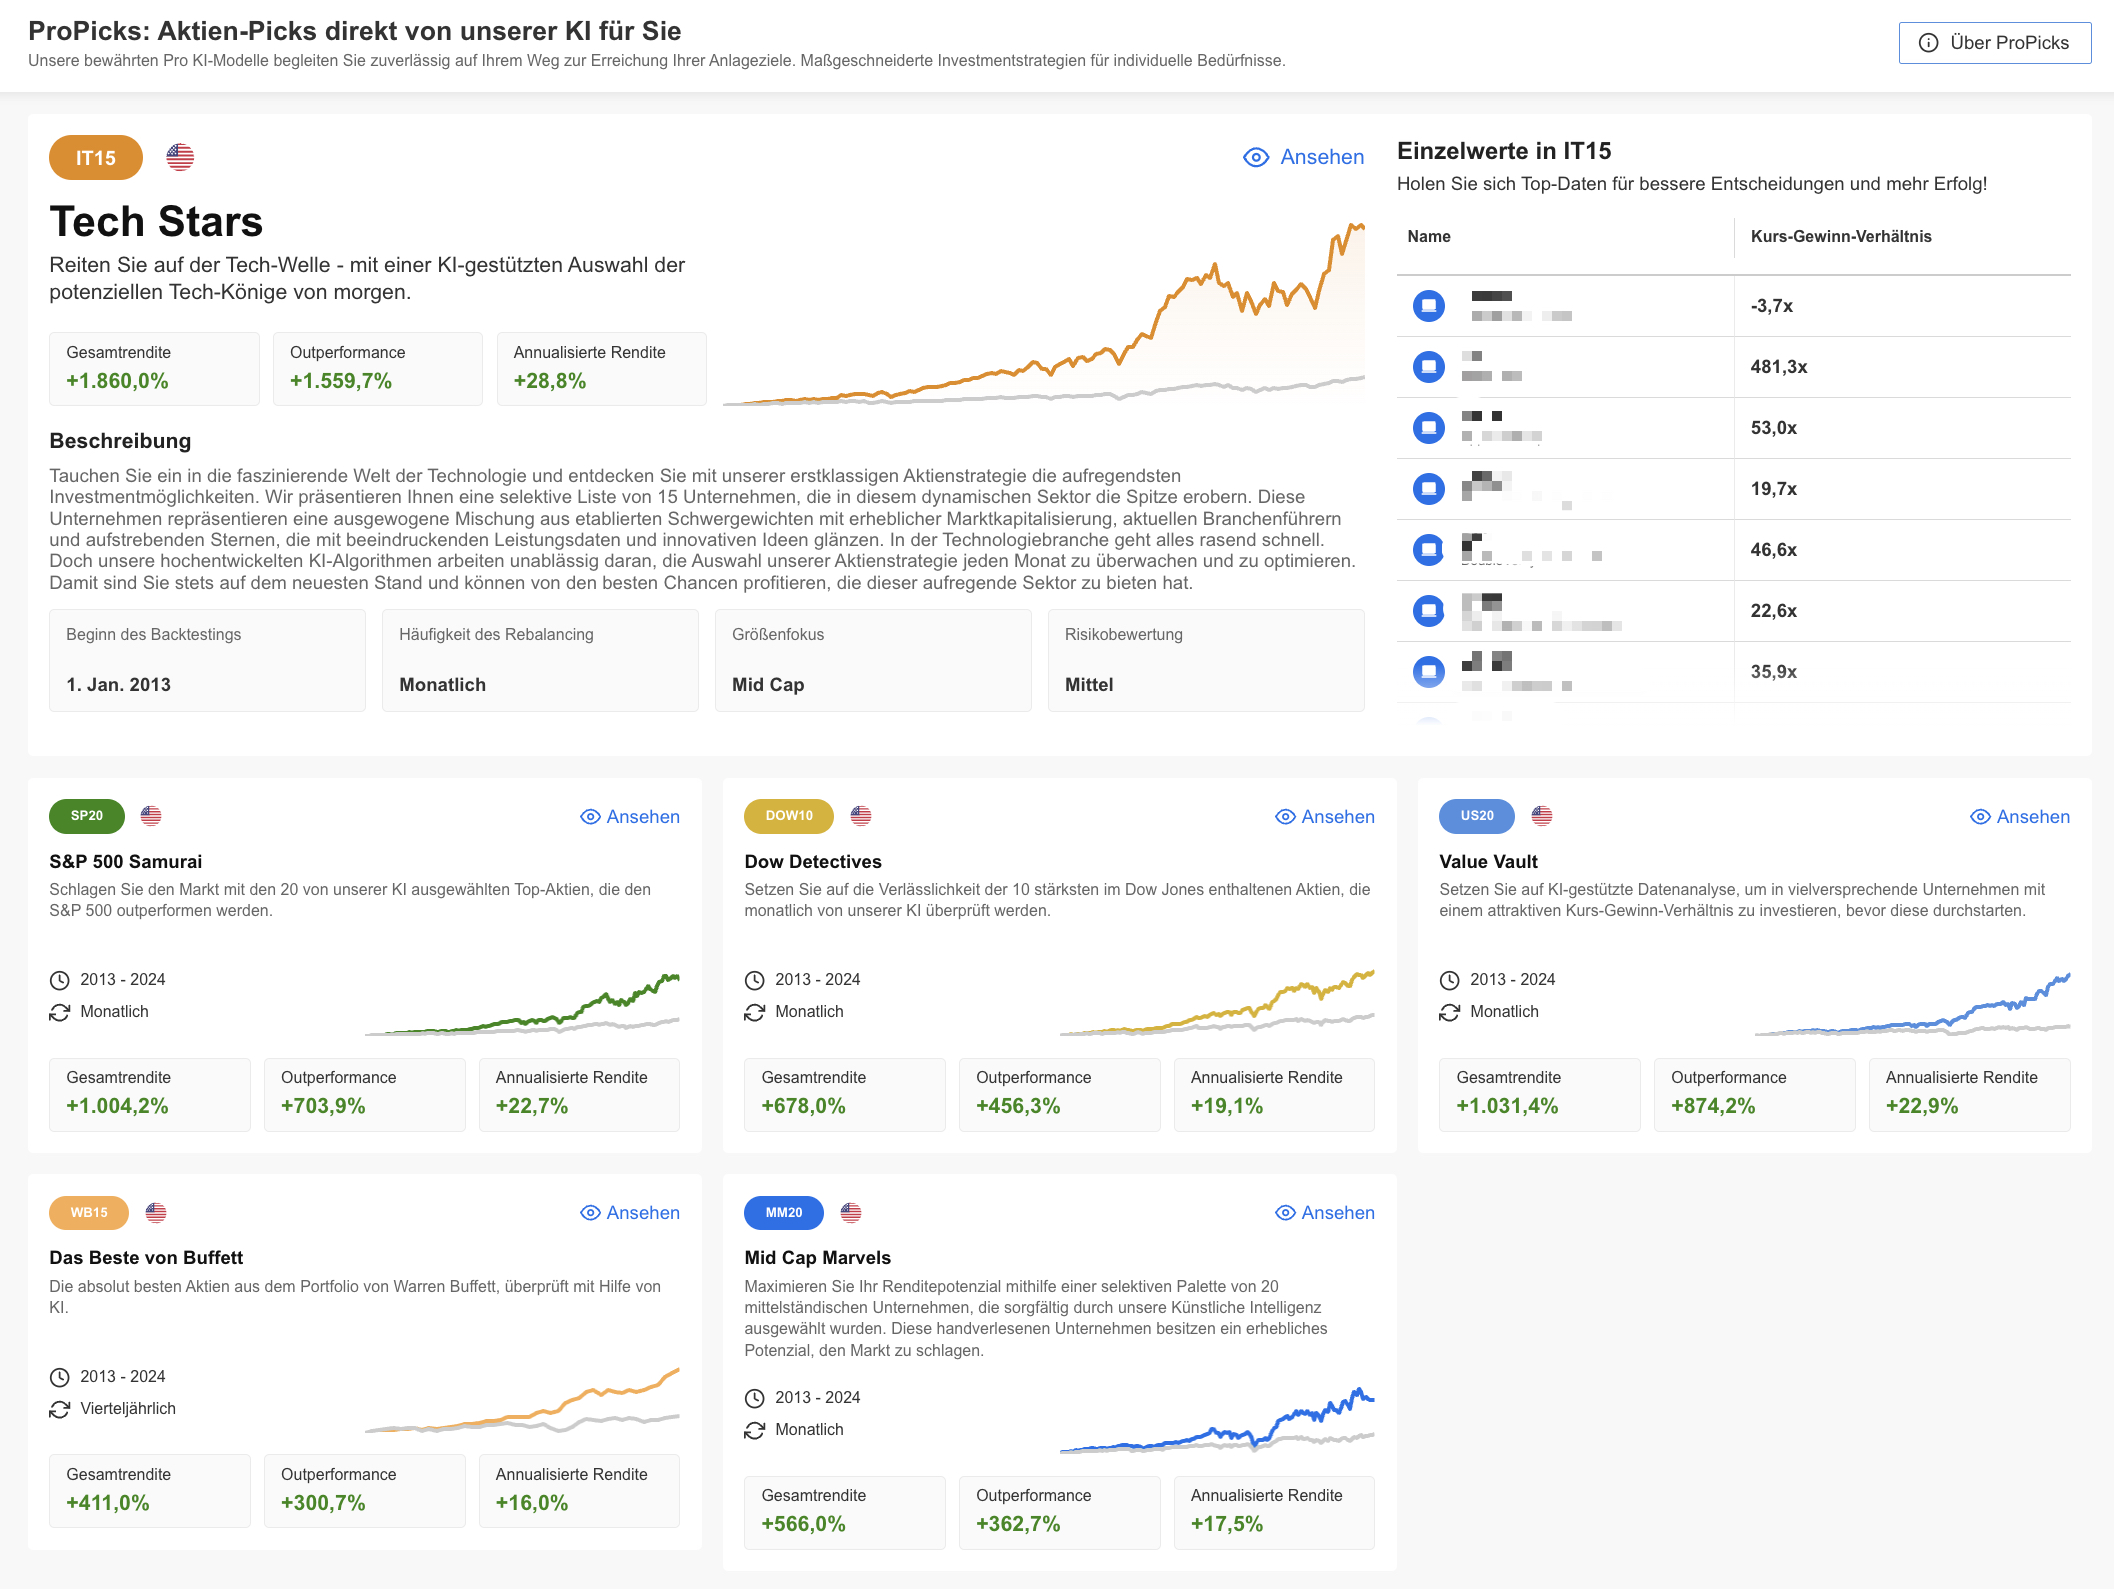Click the US flag icon next to IT15
Image resolution: width=2114 pixels, height=1589 pixels.
(180, 157)
